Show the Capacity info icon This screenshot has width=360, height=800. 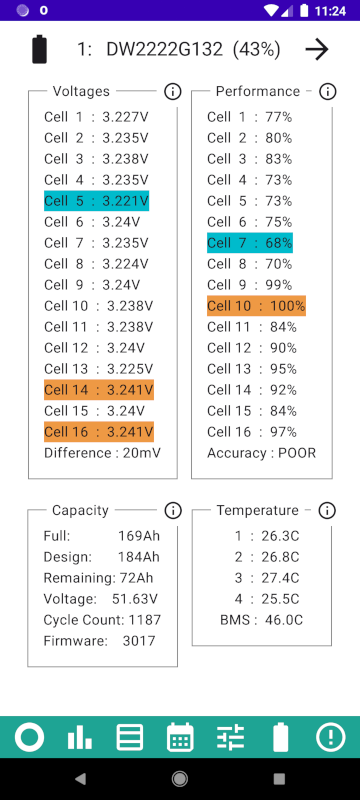173,510
